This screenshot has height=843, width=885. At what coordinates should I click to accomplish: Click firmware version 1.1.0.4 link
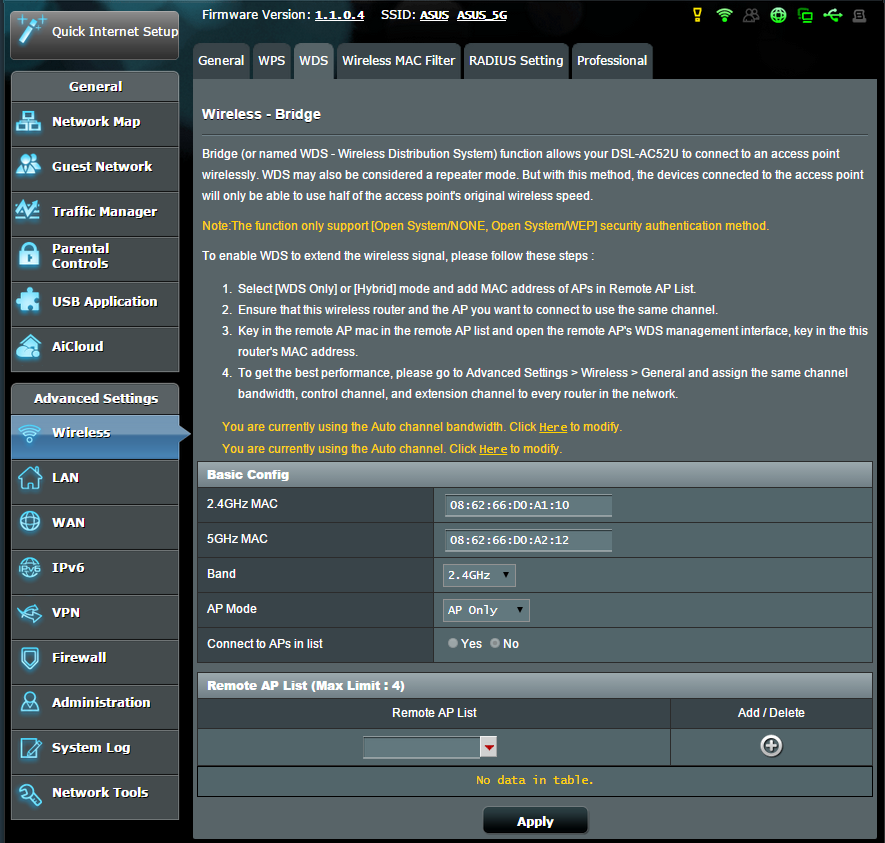coord(339,15)
